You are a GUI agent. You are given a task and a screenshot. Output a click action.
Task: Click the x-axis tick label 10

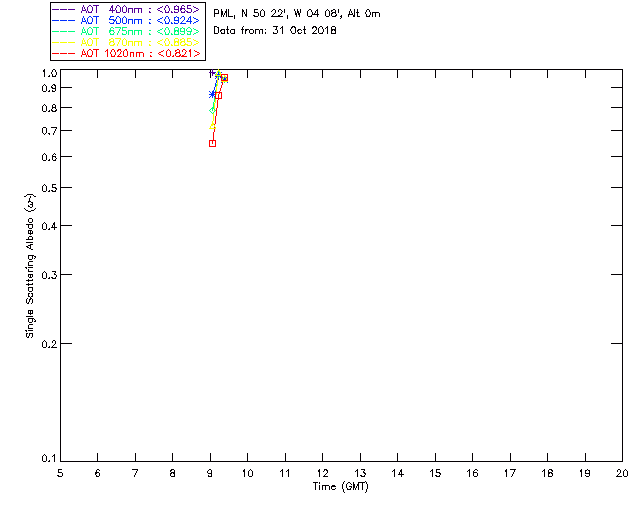(x=248, y=473)
